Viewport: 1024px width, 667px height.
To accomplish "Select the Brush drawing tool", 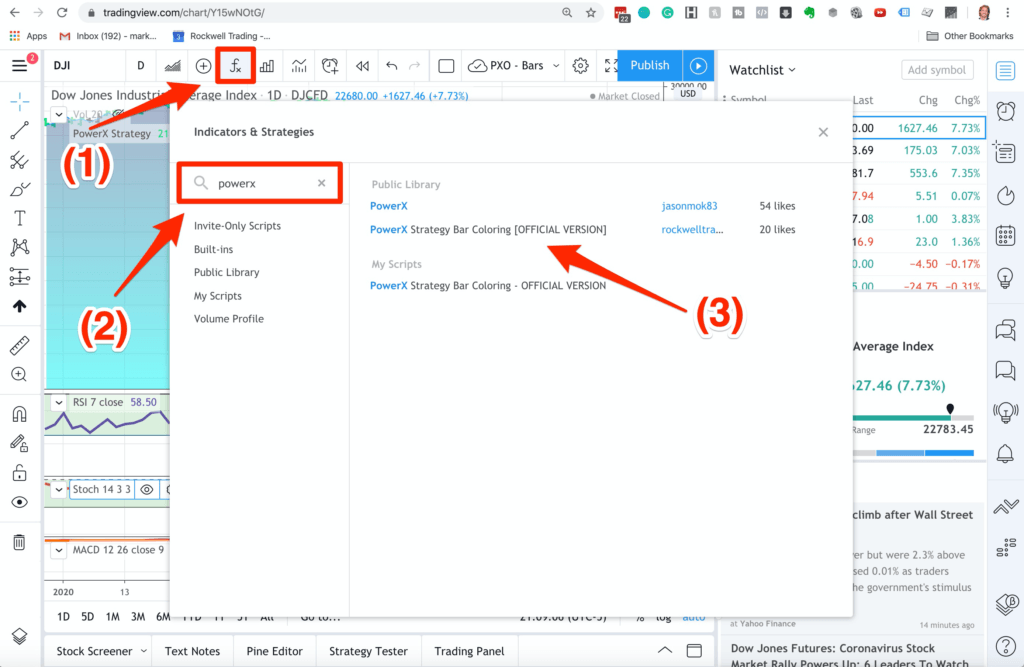I will coord(20,189).
